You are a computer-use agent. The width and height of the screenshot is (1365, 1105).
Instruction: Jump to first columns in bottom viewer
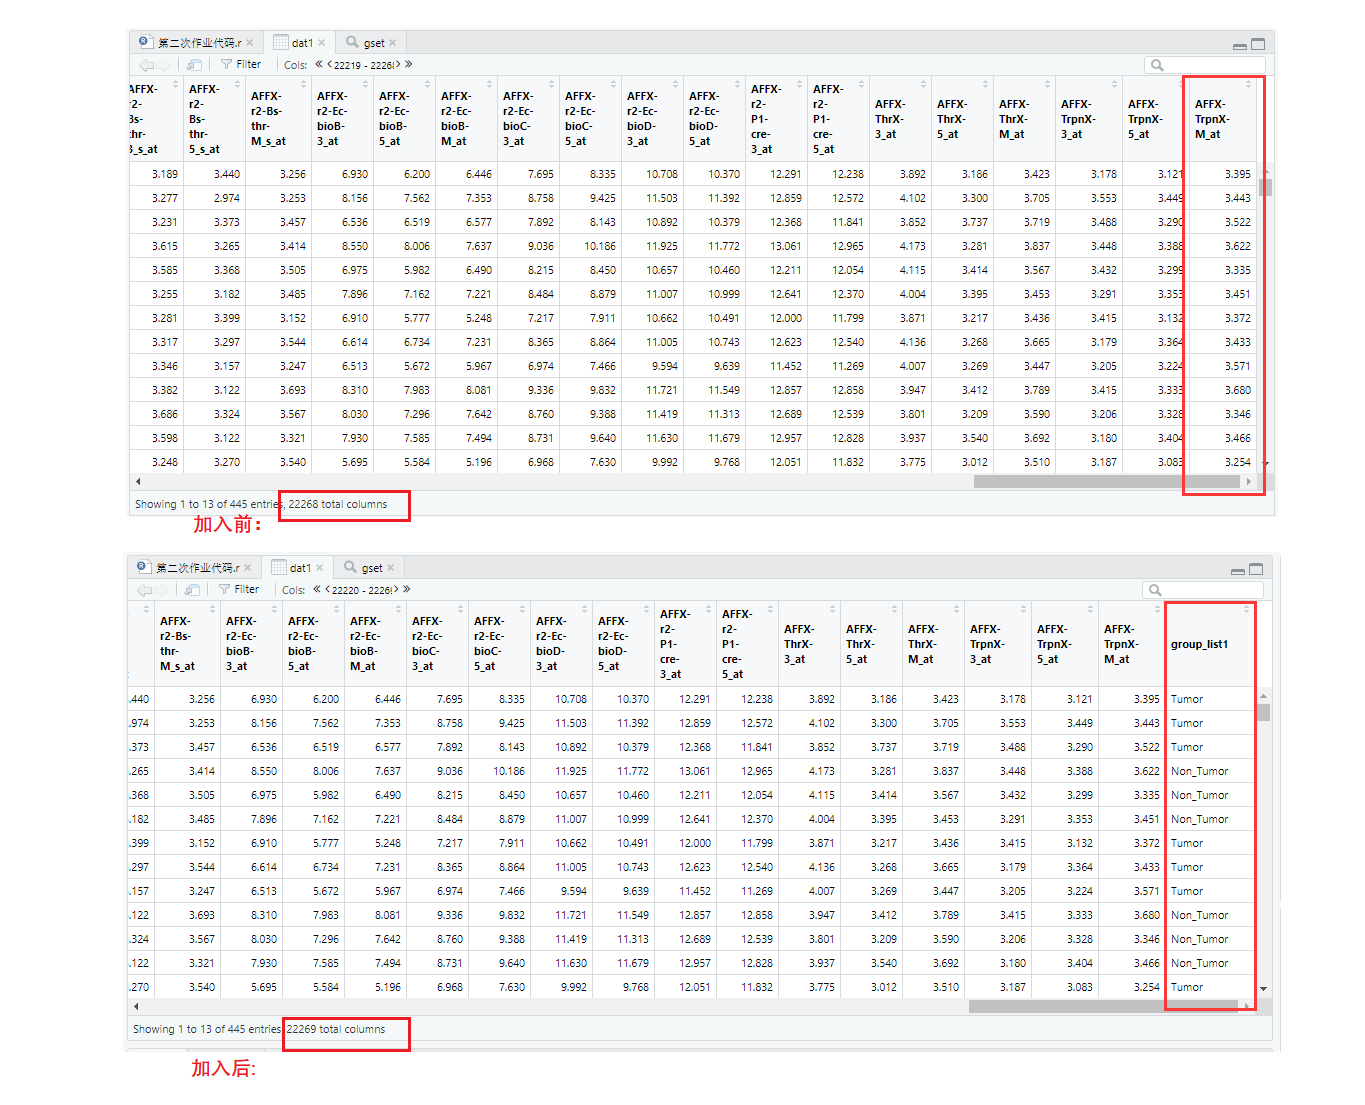(317, 589)
